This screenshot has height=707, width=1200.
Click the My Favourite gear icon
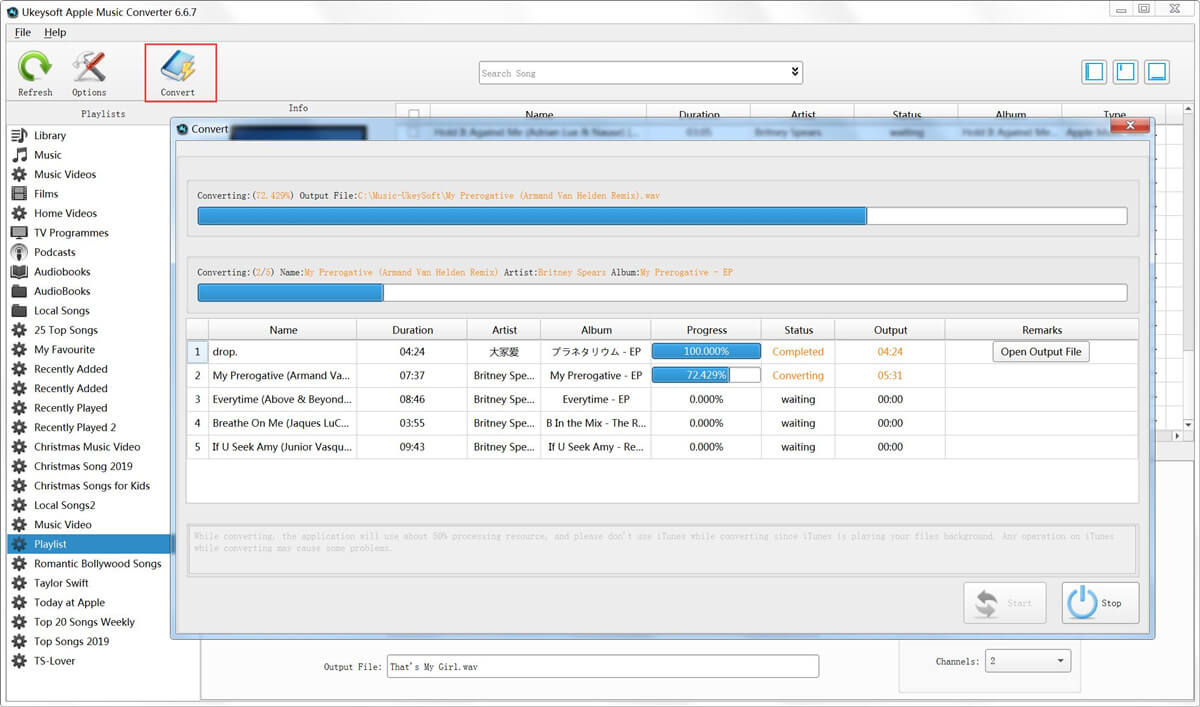tap(19, 350)
